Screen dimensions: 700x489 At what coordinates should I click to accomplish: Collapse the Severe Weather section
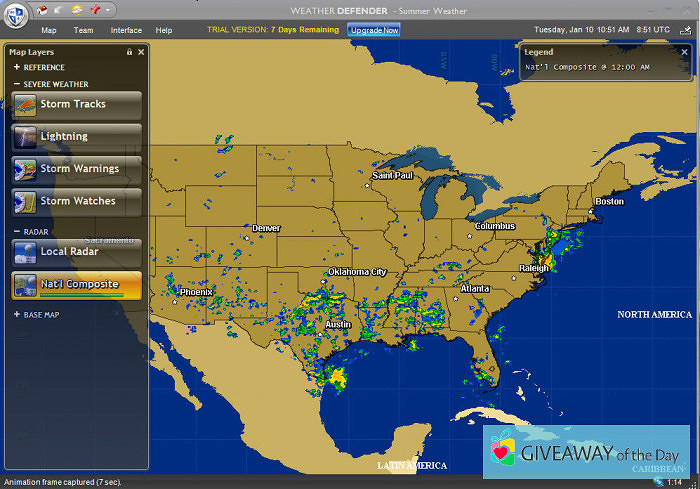[x=17, y=85]
